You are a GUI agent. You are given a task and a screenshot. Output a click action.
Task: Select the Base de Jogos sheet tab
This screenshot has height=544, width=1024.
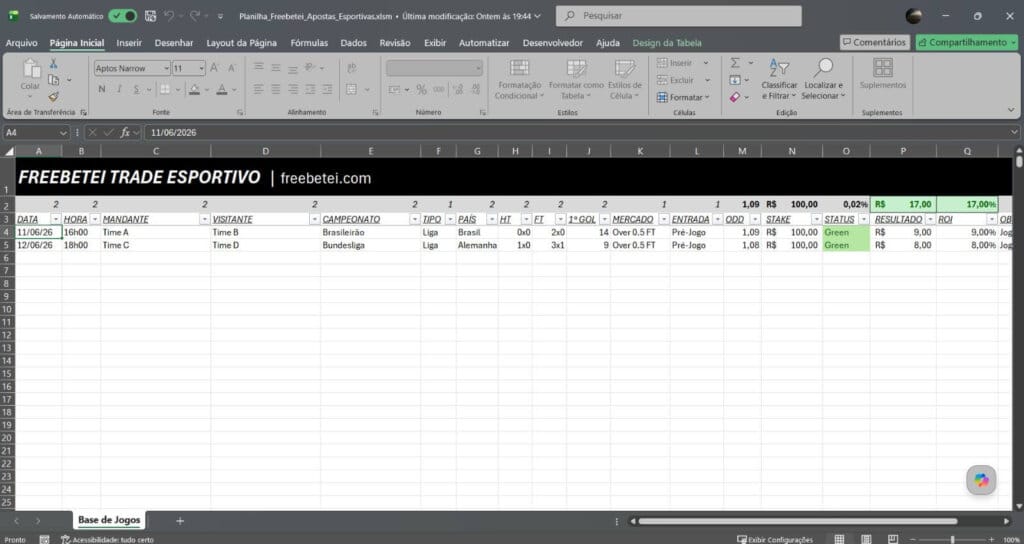click(109, 520)
